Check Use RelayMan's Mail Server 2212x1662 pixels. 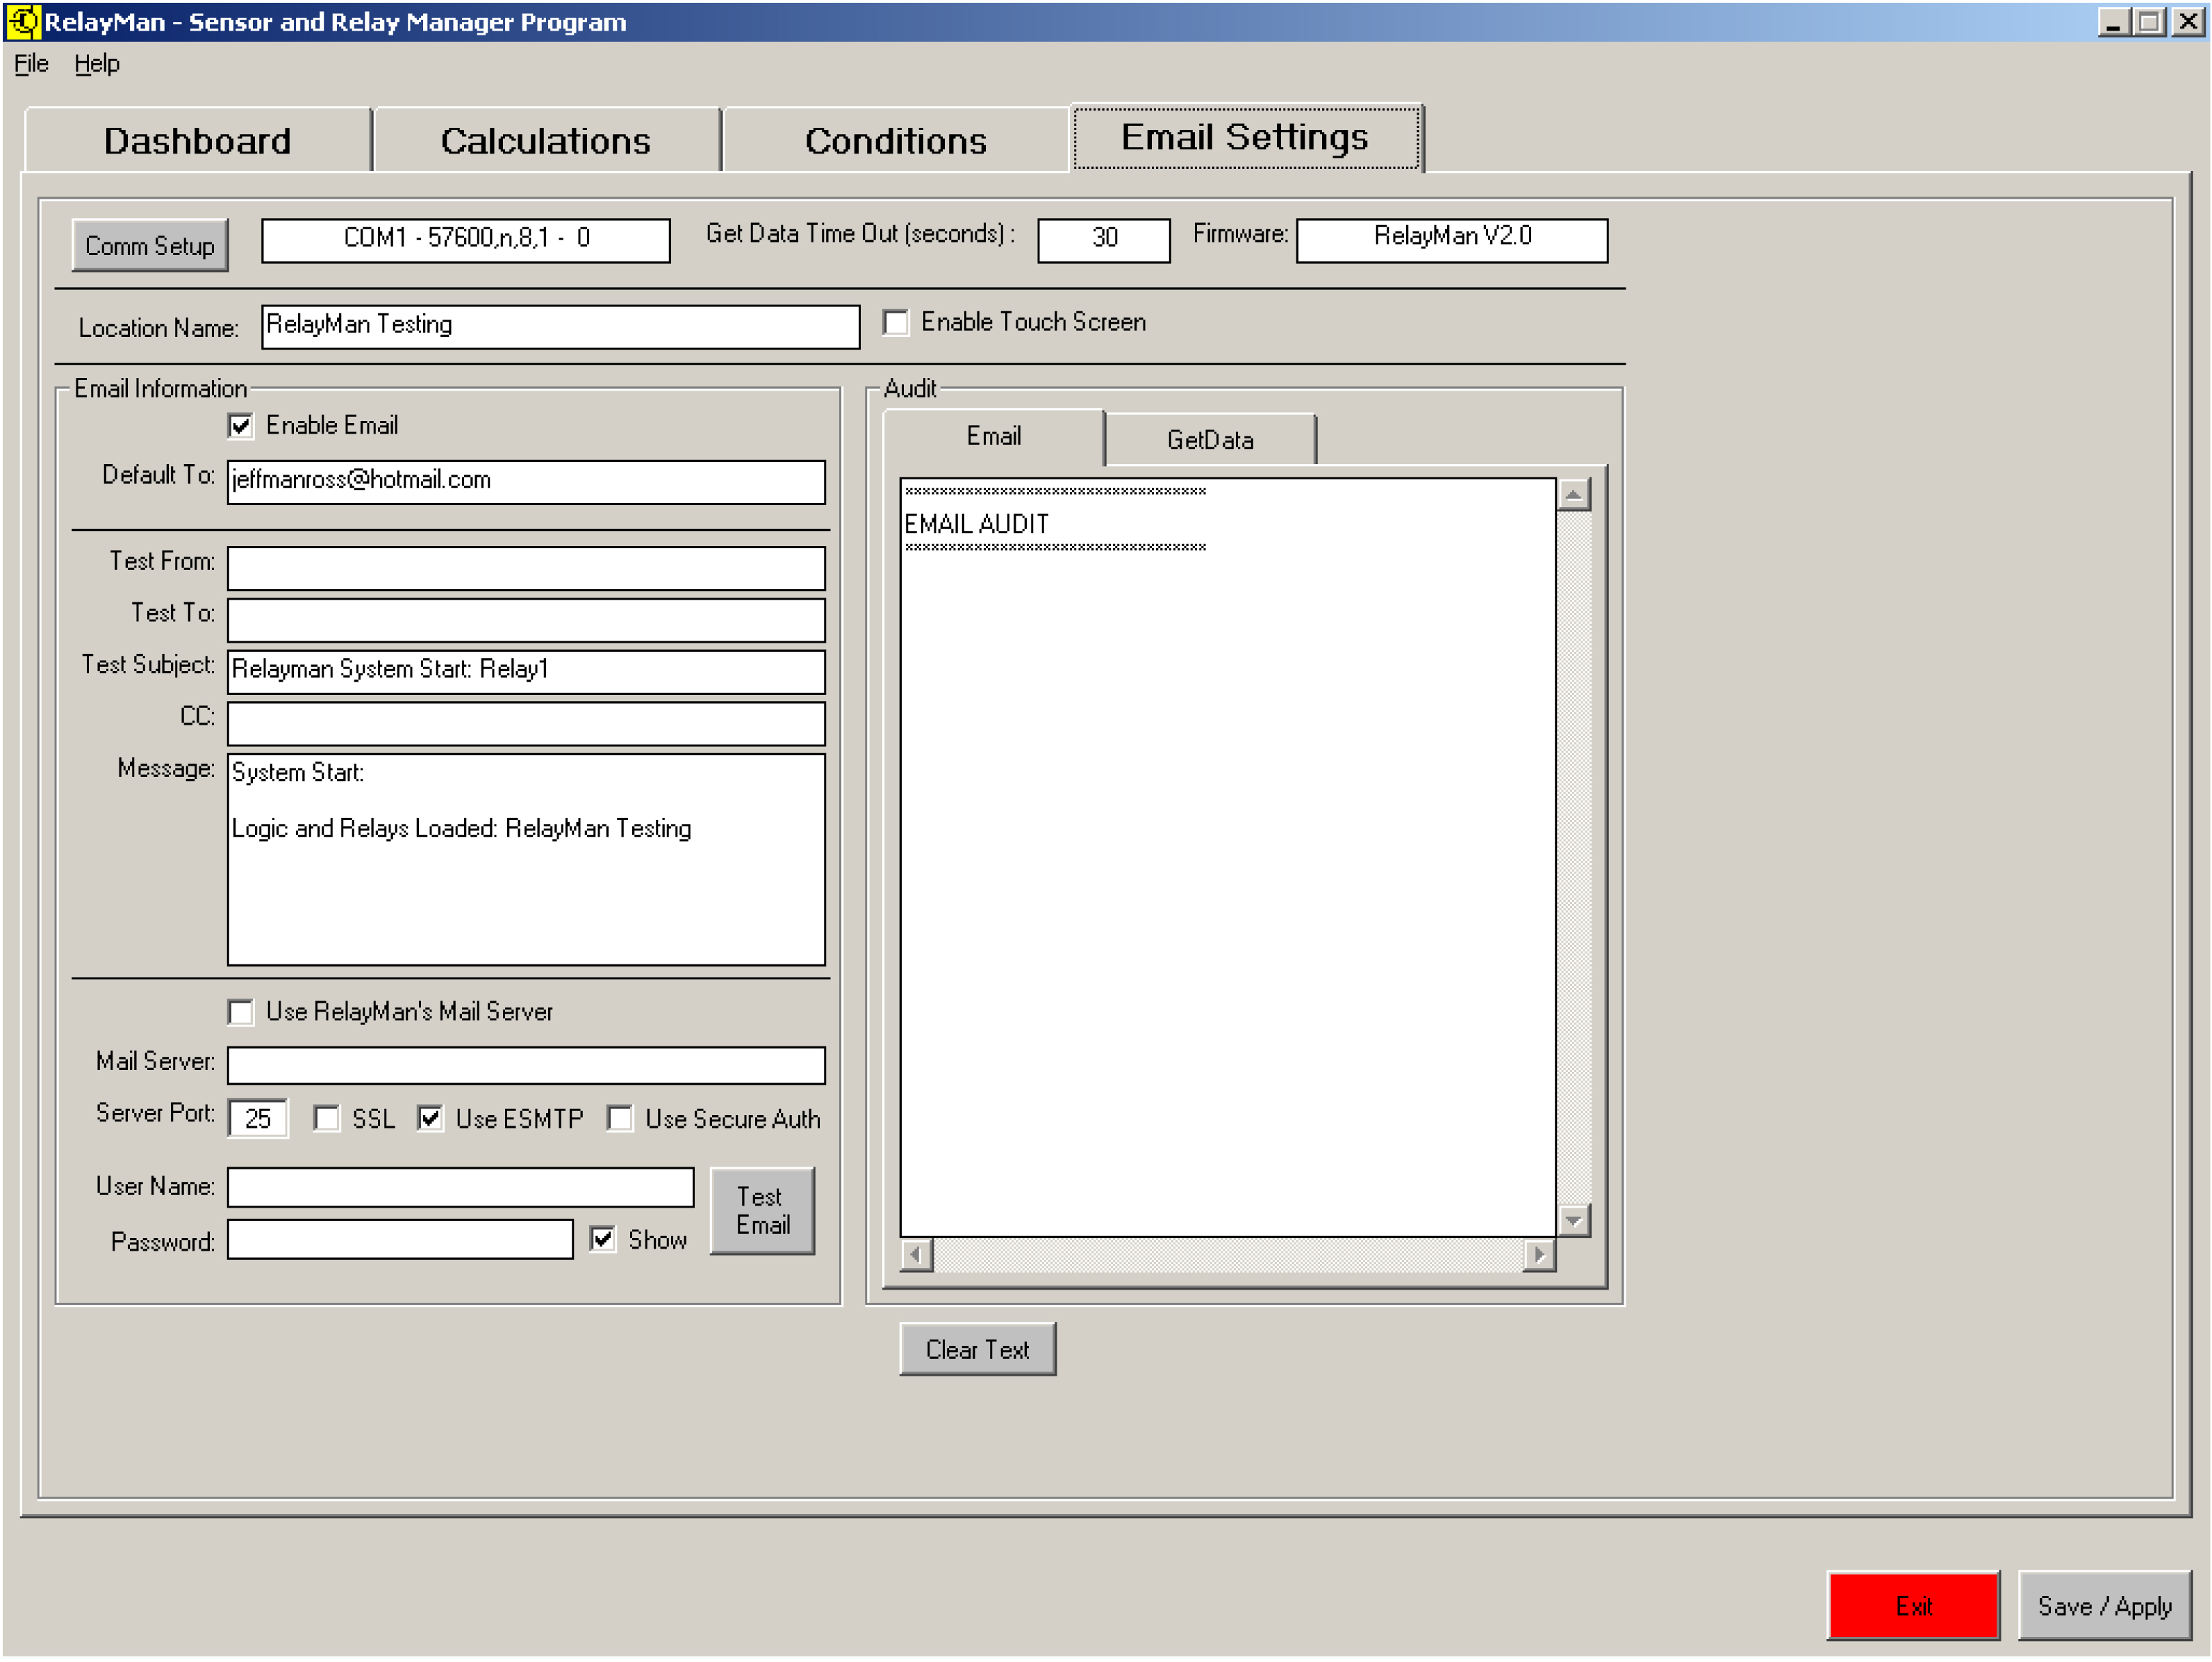coord(241,1013)
